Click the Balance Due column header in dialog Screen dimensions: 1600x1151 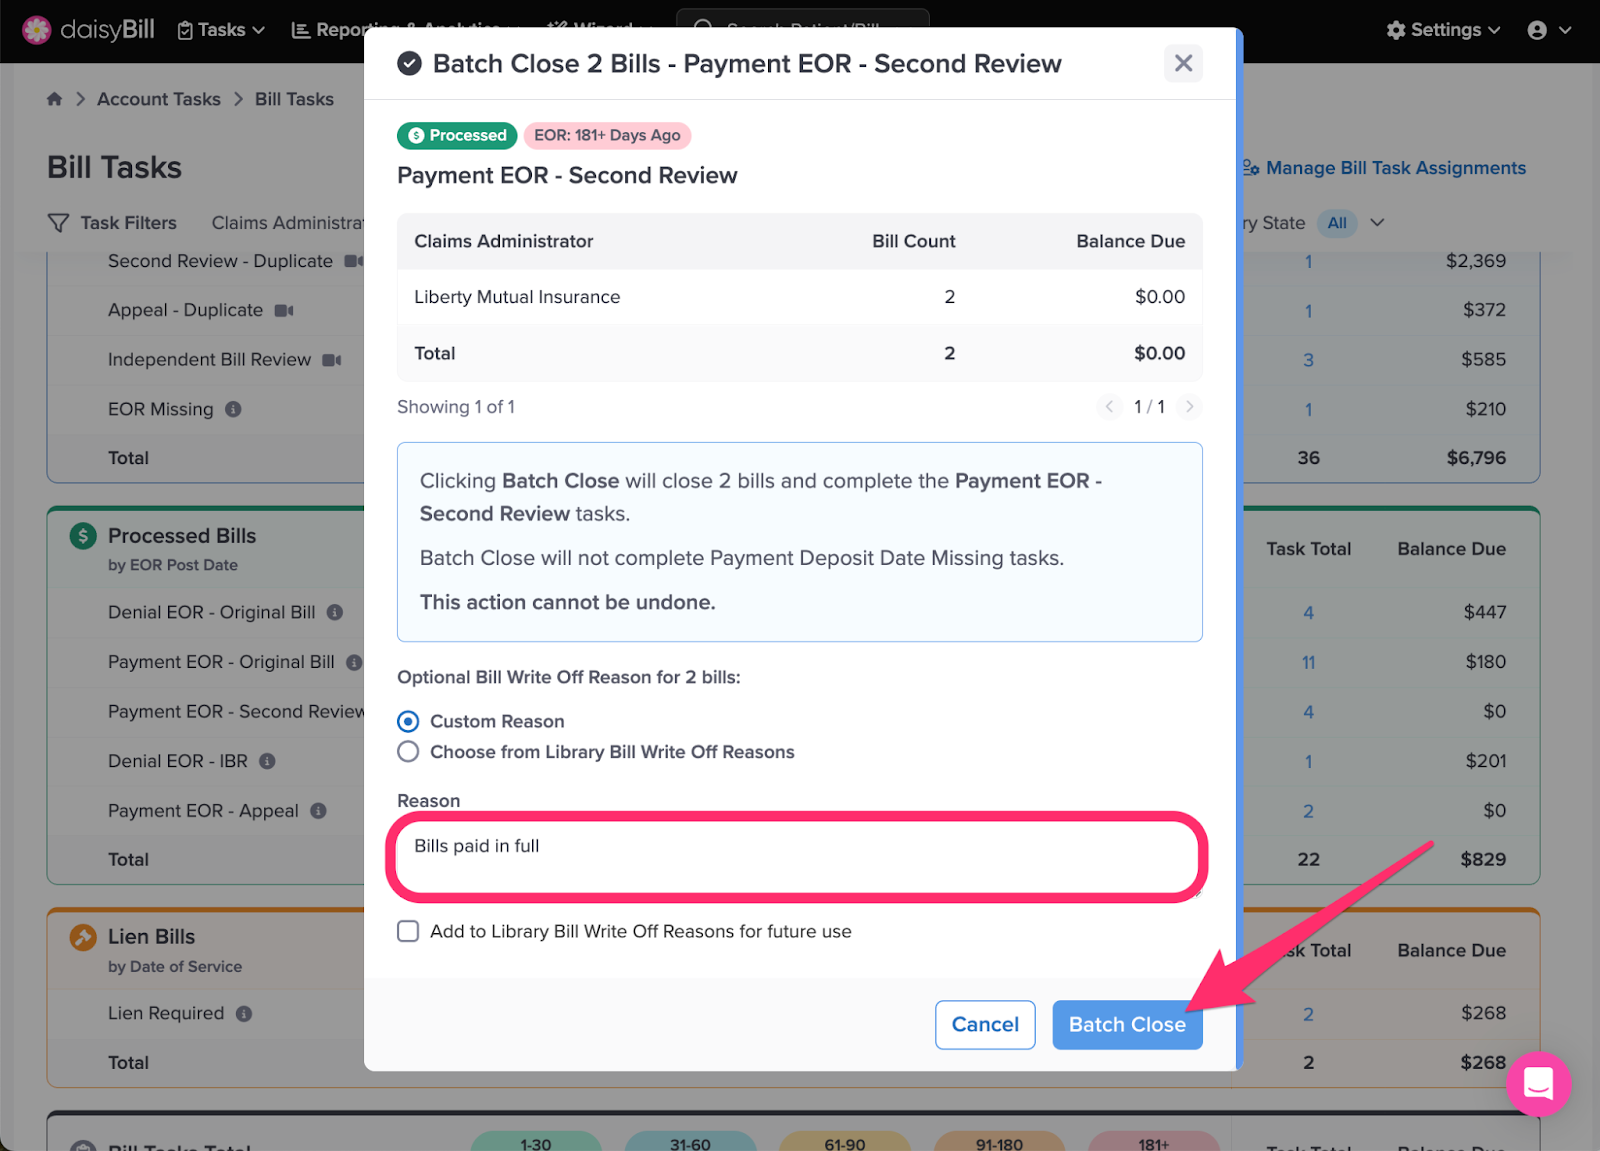coord(1130,241)
